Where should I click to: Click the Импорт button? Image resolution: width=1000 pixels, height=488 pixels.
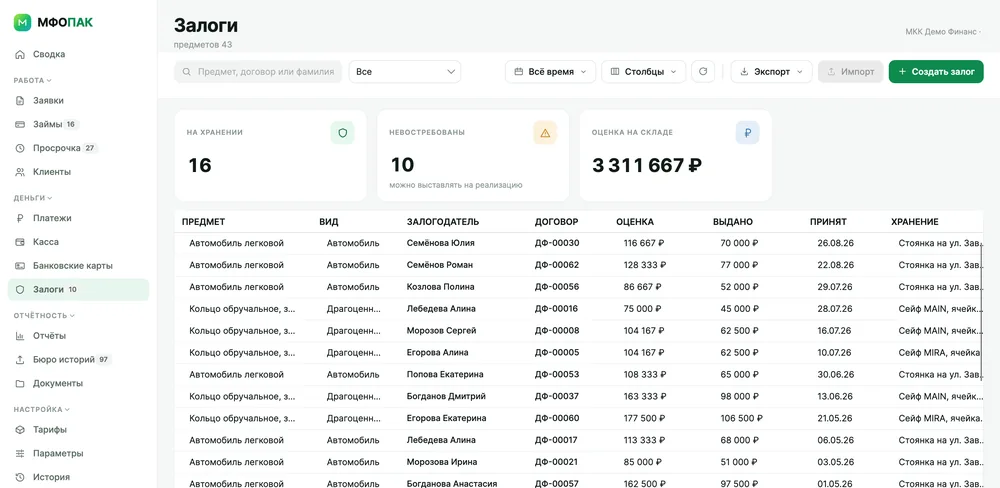click(x=851, y=71)
